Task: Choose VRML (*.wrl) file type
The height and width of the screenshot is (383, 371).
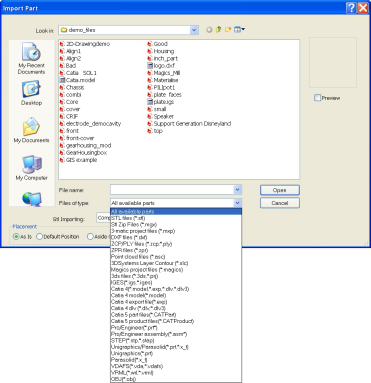Action: tap(176, 373)
